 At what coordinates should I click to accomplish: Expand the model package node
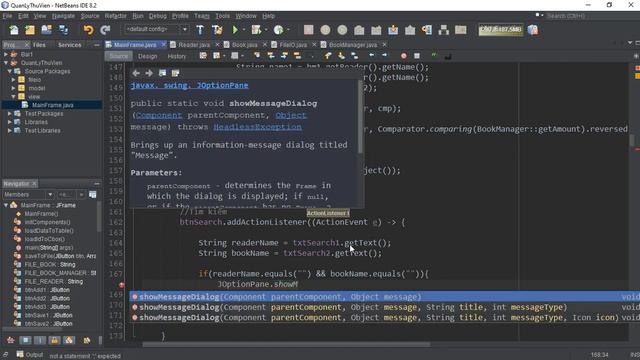(13, 88)
